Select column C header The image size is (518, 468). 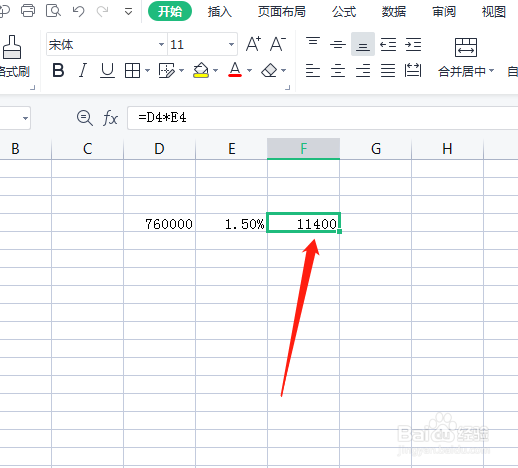pos(87,149)
